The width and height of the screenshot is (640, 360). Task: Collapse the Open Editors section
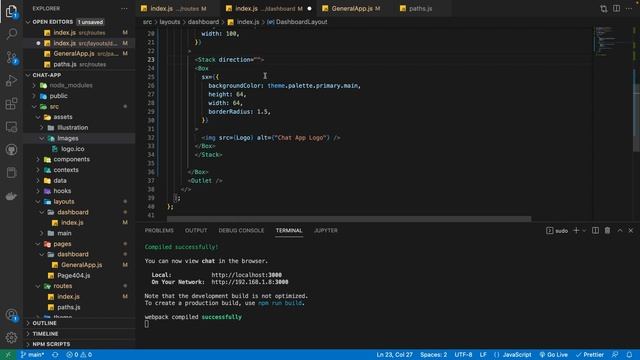coord(53,22)
